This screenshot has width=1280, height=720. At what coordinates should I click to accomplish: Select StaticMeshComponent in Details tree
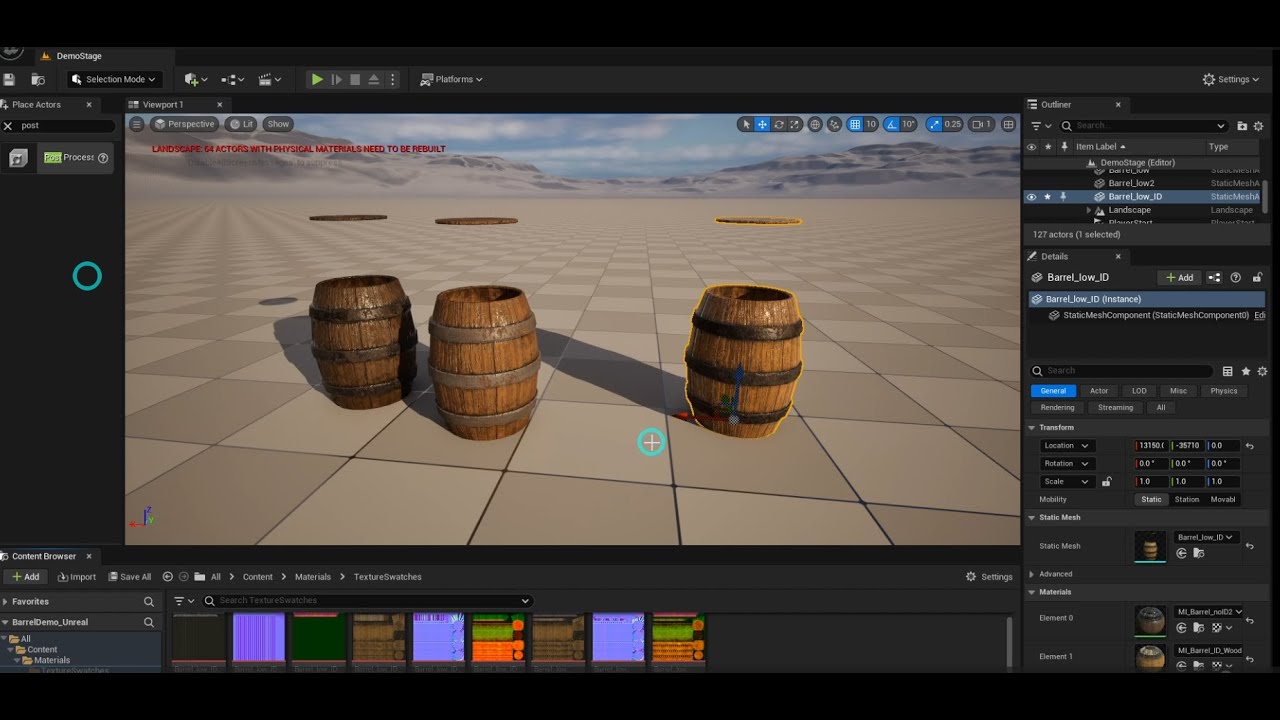[1156, 315]
